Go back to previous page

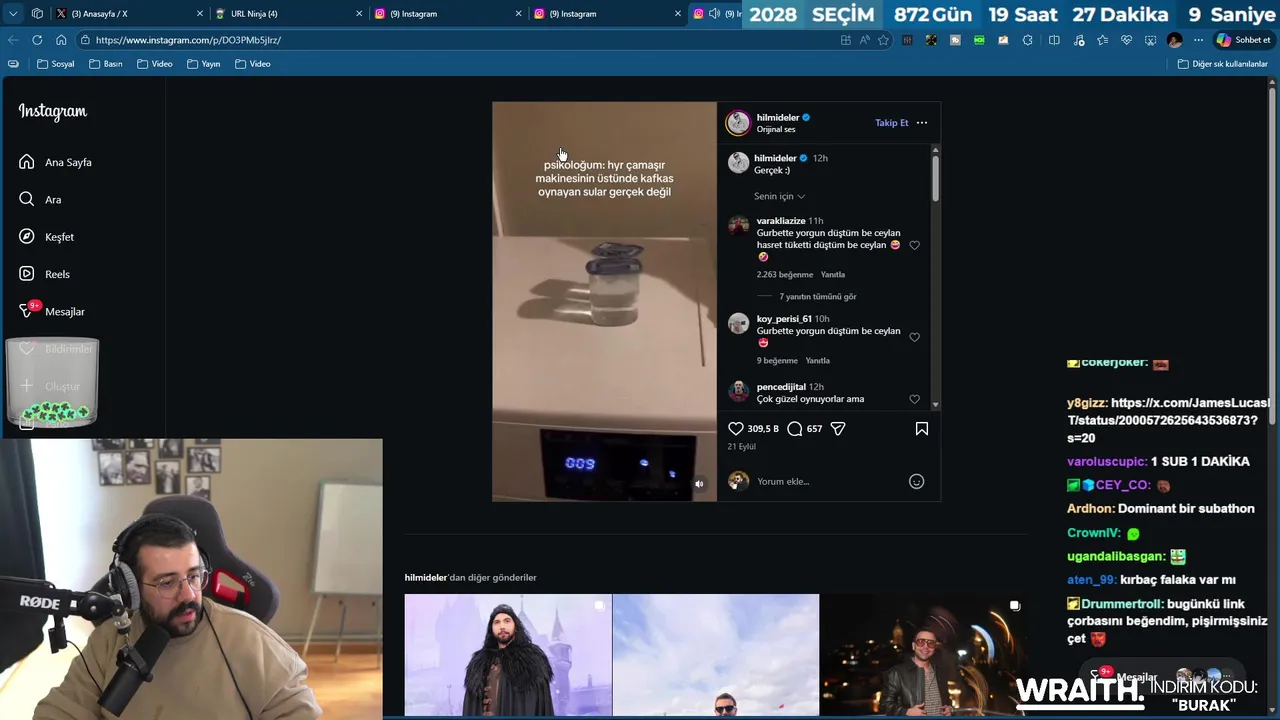(x=13, y=40)
